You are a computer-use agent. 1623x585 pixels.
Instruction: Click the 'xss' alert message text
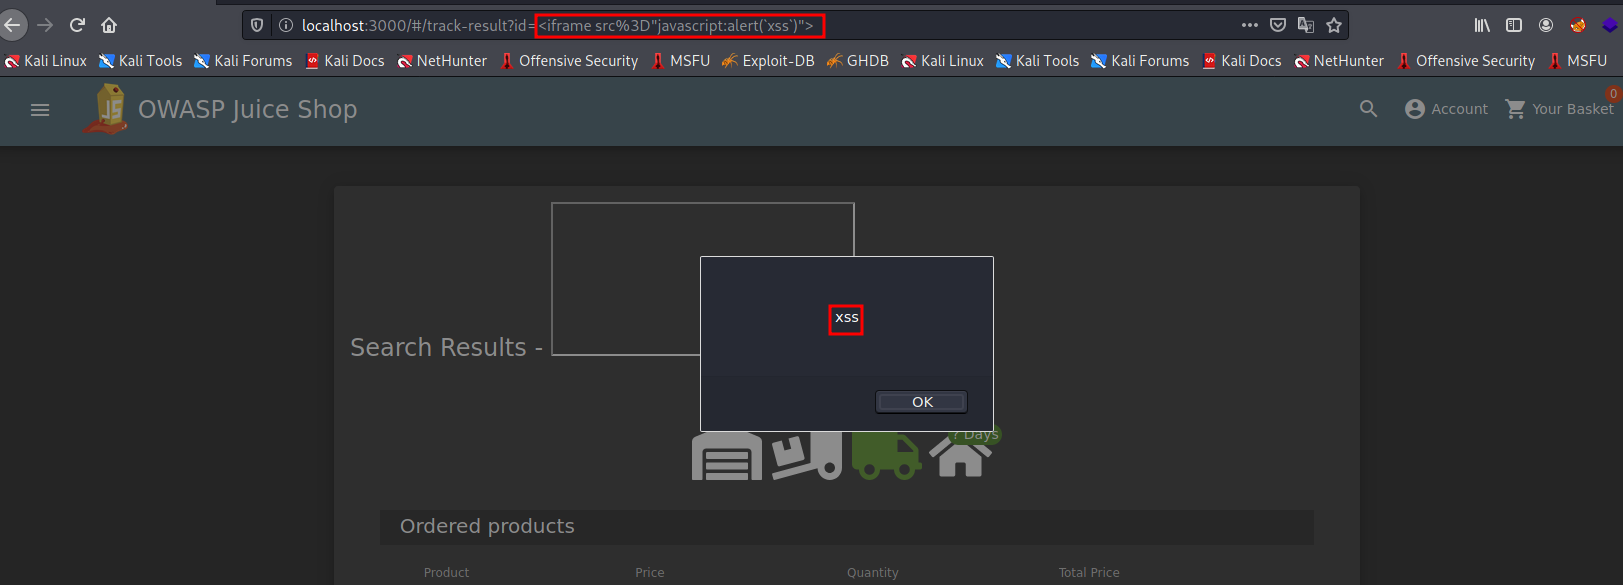coord(846,318)
